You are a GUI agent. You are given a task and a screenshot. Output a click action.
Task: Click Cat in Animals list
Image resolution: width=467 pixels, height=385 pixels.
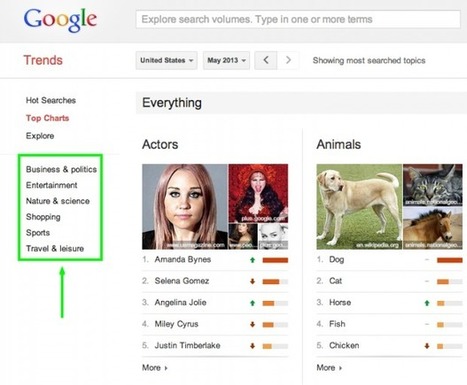pos(335,281)
